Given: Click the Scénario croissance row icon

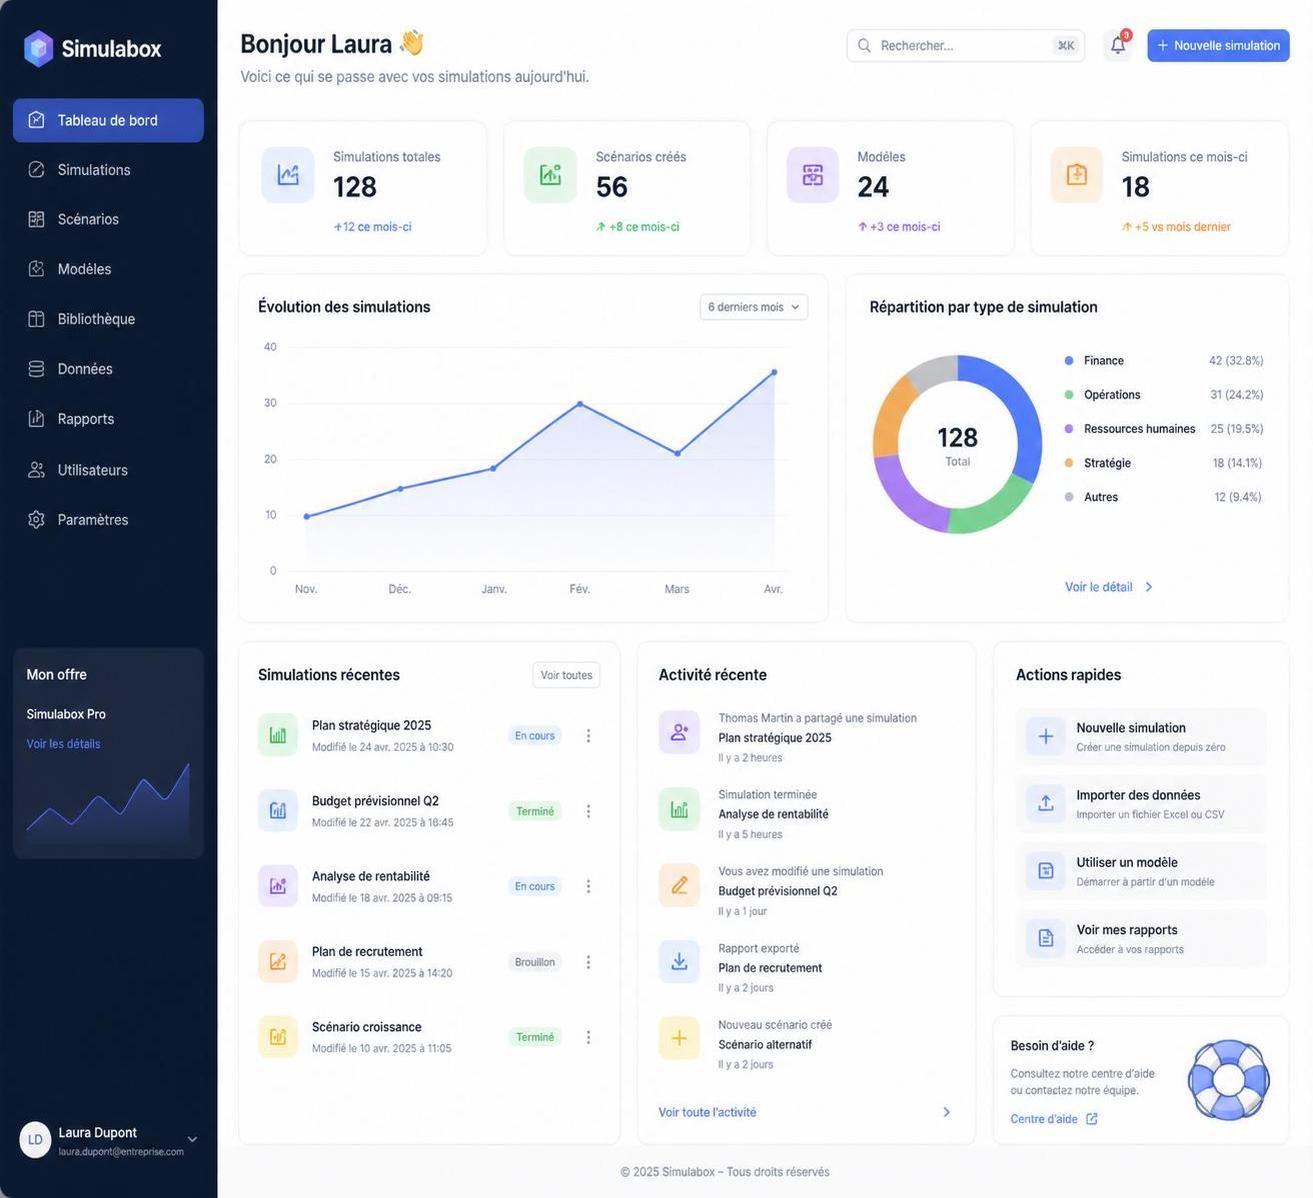Looking at the screenshot, I should pos(278,1037).
